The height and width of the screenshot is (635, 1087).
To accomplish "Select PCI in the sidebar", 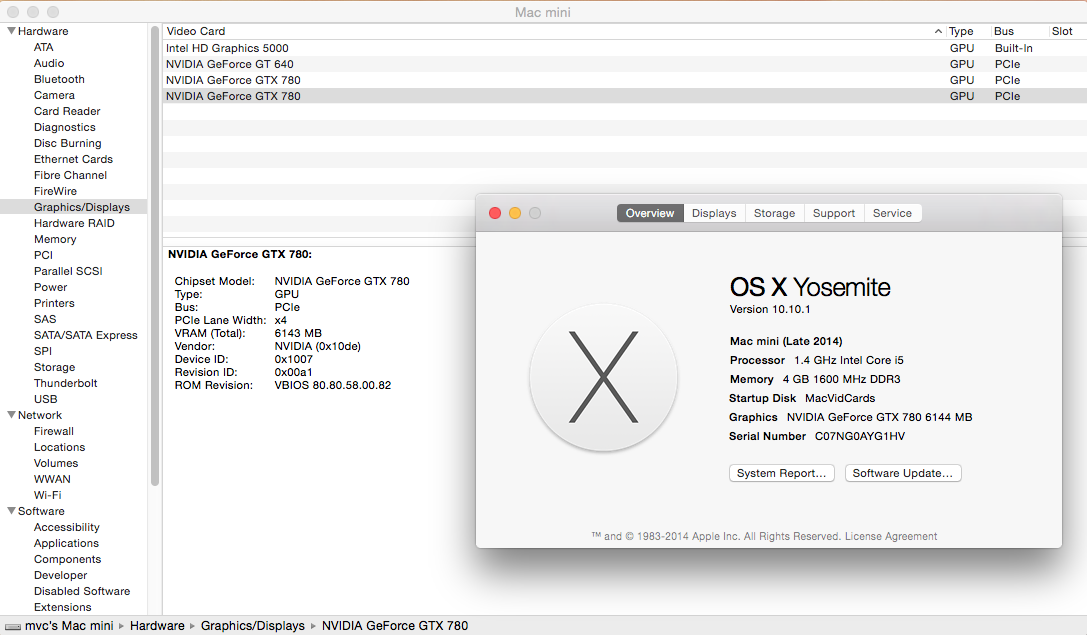I will tap(43, 254).
